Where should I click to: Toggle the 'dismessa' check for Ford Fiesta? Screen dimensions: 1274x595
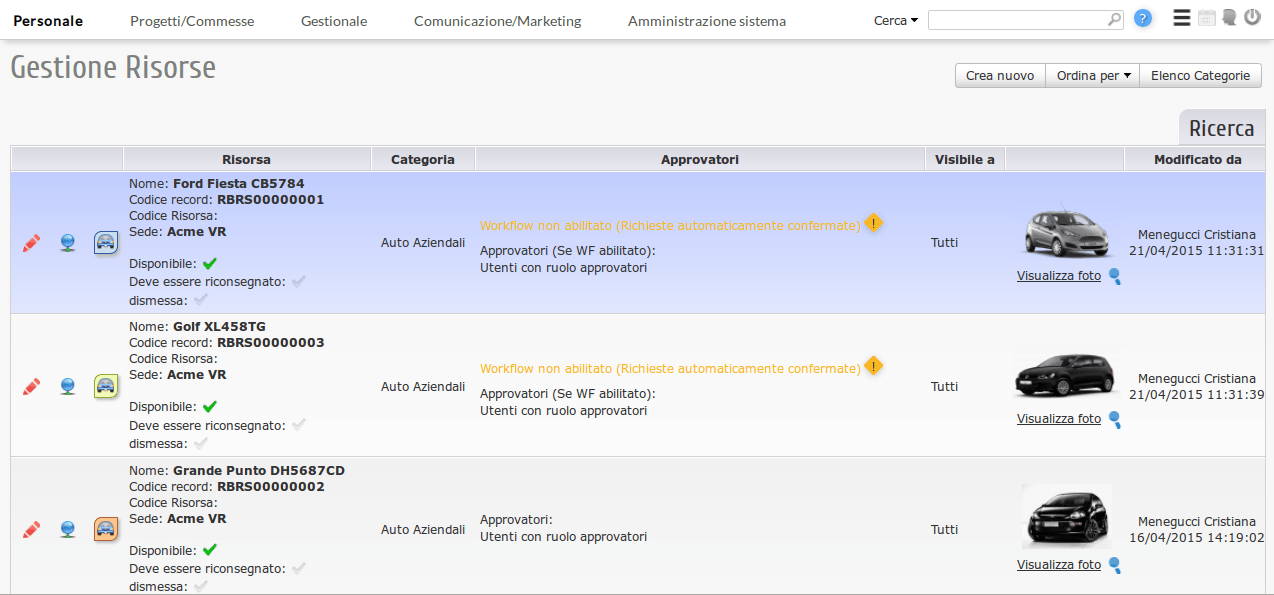tap(201, 299)
